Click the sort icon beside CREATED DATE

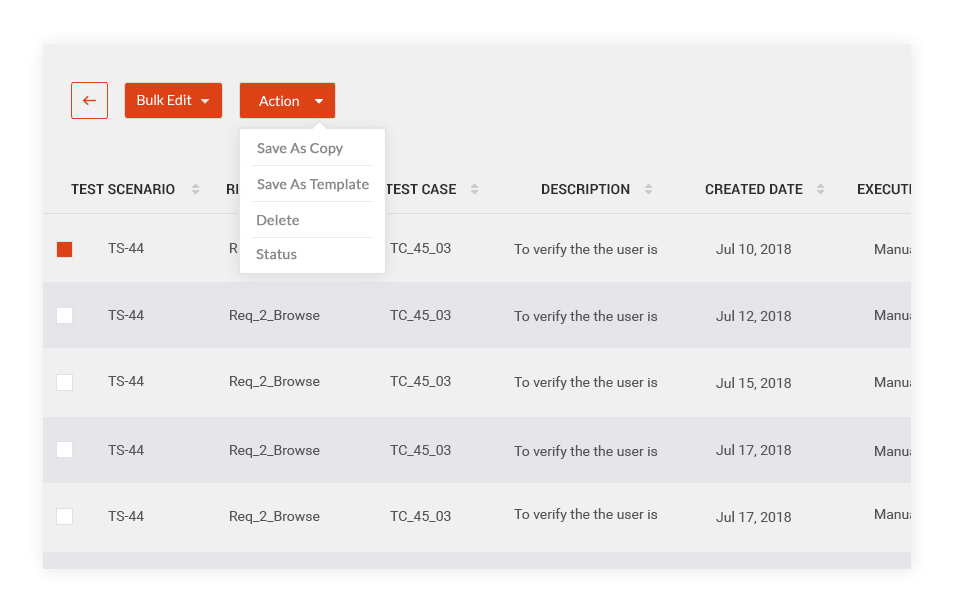[x=821, y=188]
